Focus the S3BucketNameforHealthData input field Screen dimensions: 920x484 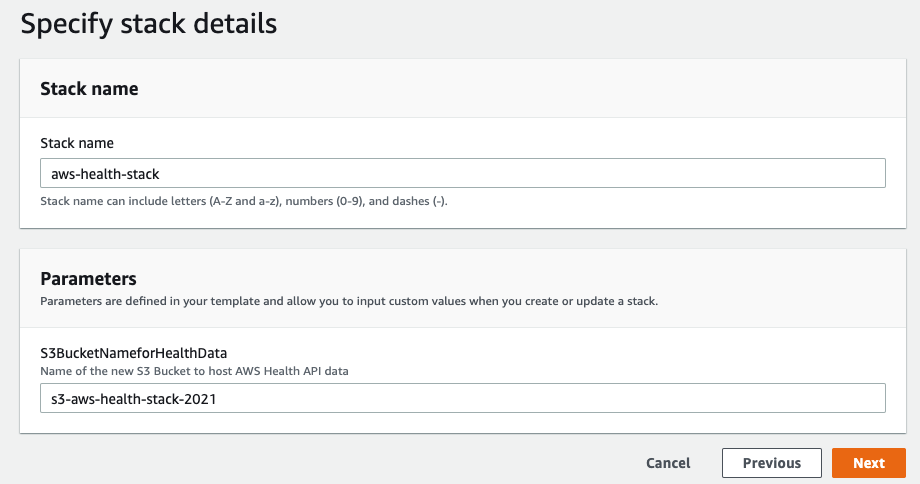tap(462, 398)
